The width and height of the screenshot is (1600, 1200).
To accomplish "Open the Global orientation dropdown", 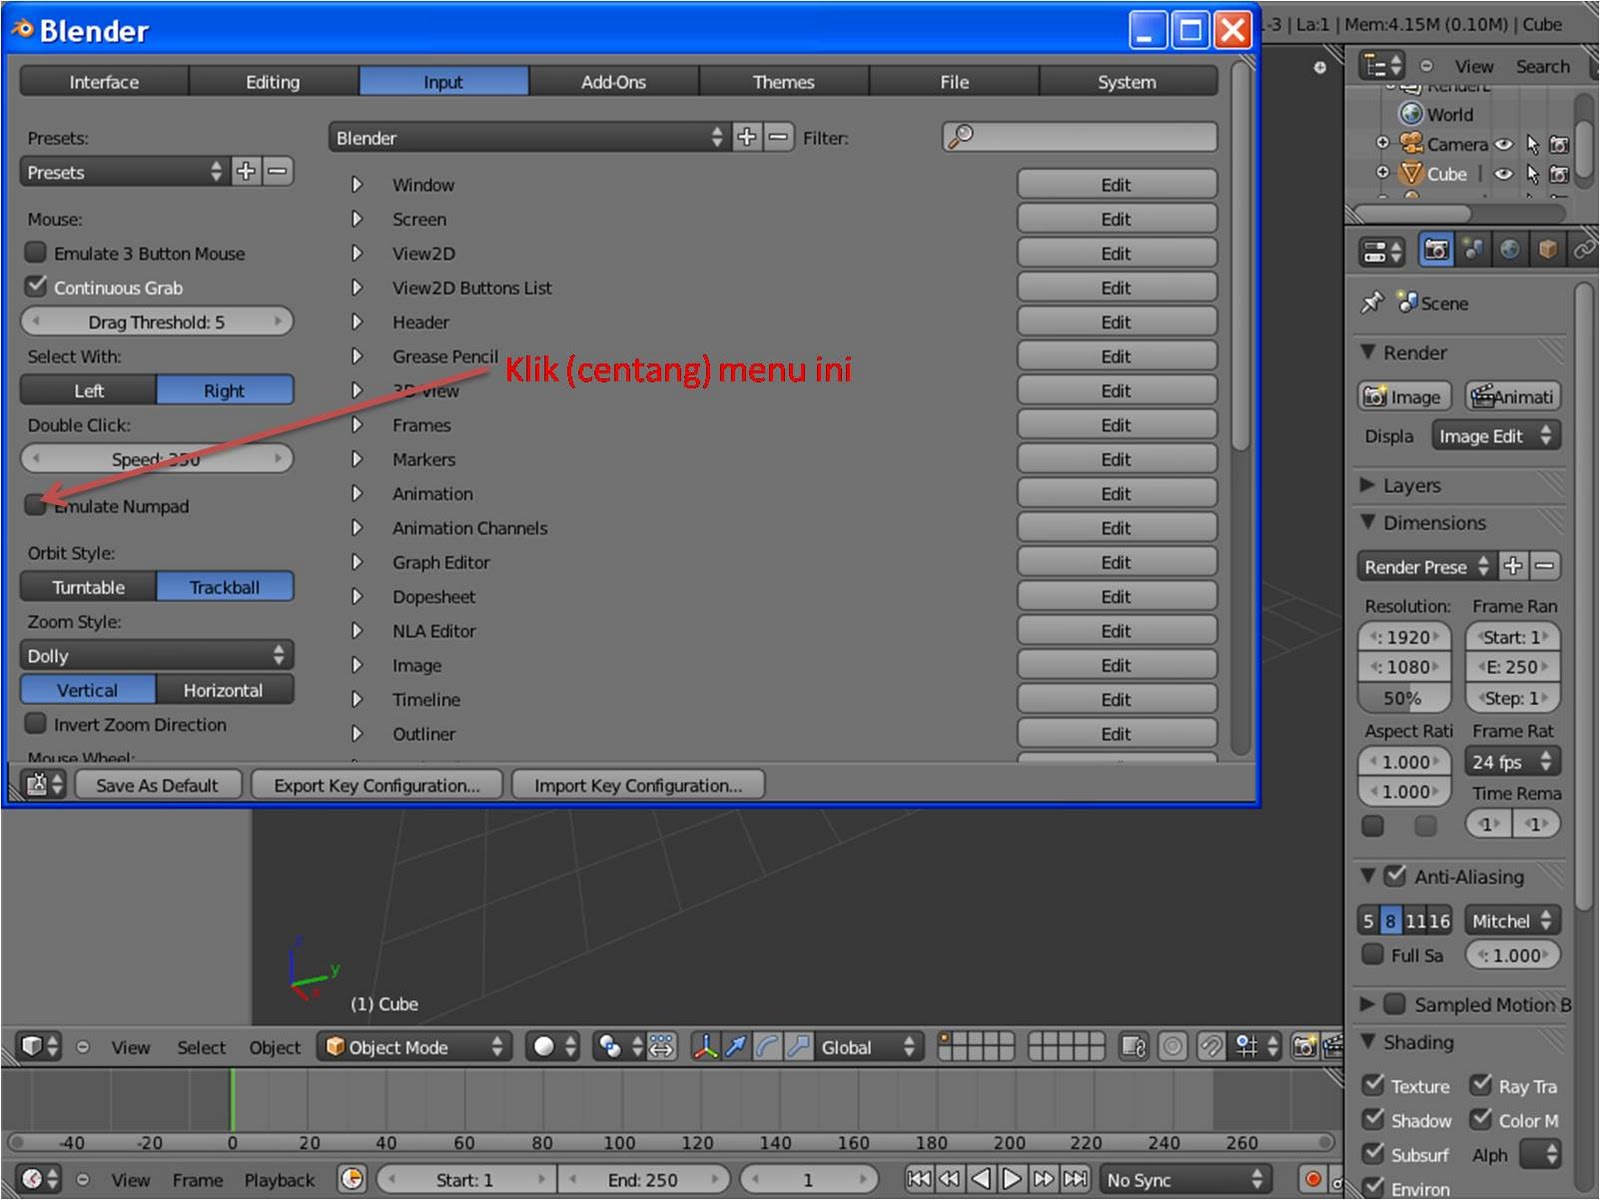I will pyautogui.click(x=868, y=1047).
